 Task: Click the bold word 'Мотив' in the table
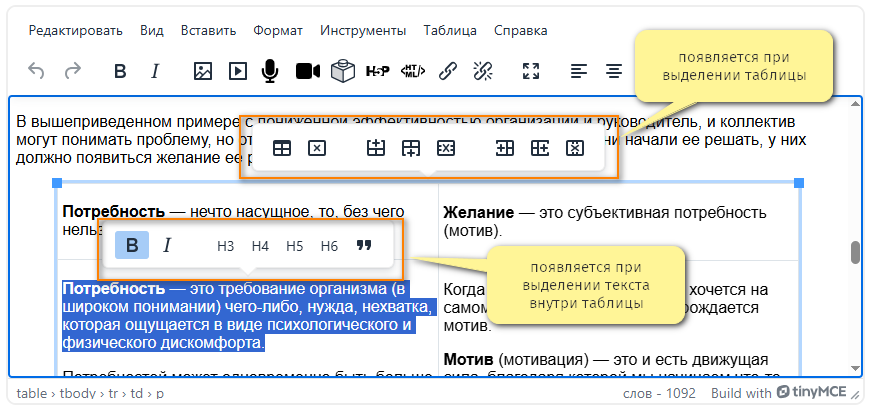point(468,359)
